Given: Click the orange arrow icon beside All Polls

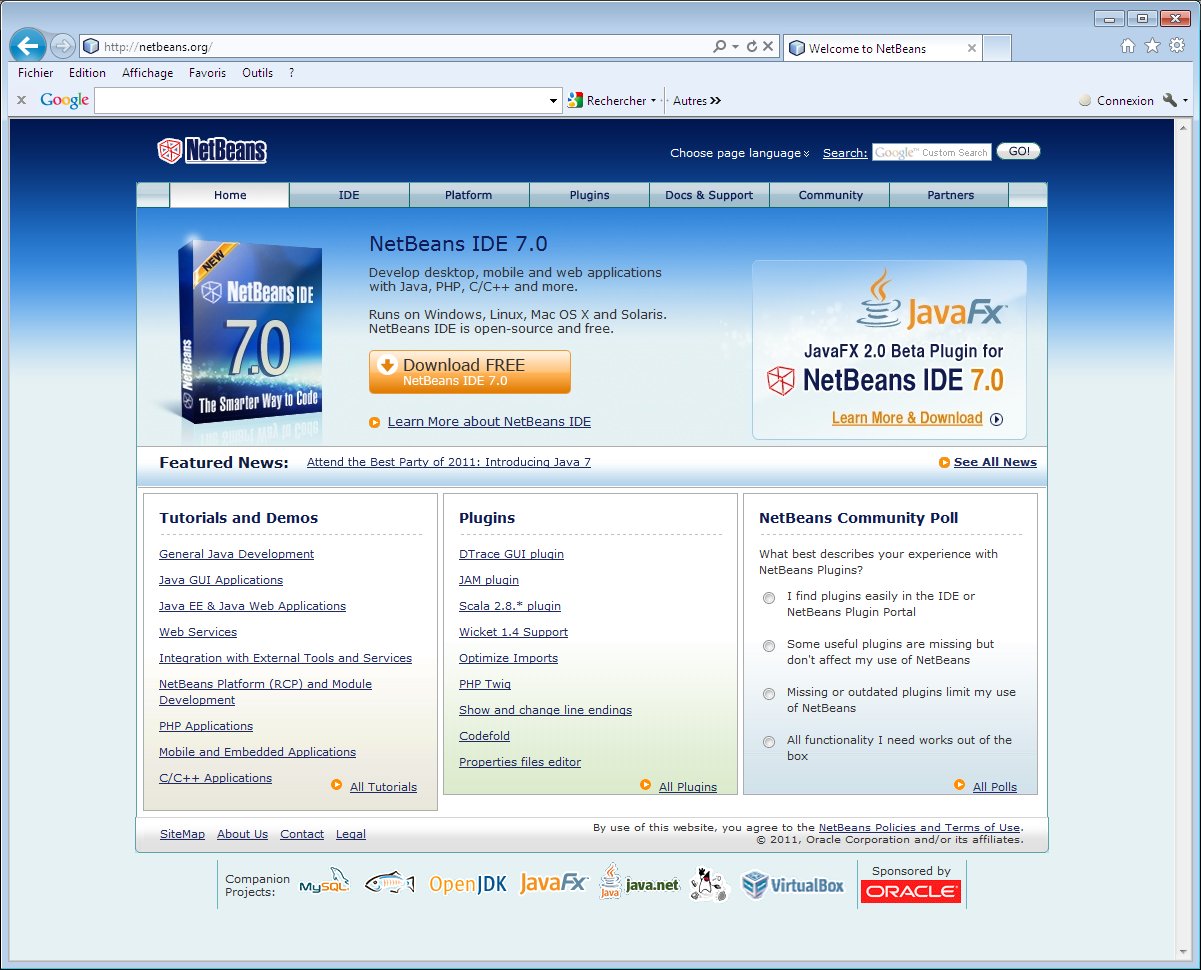Looking at the screenshot, I should (x=960, y=785).
